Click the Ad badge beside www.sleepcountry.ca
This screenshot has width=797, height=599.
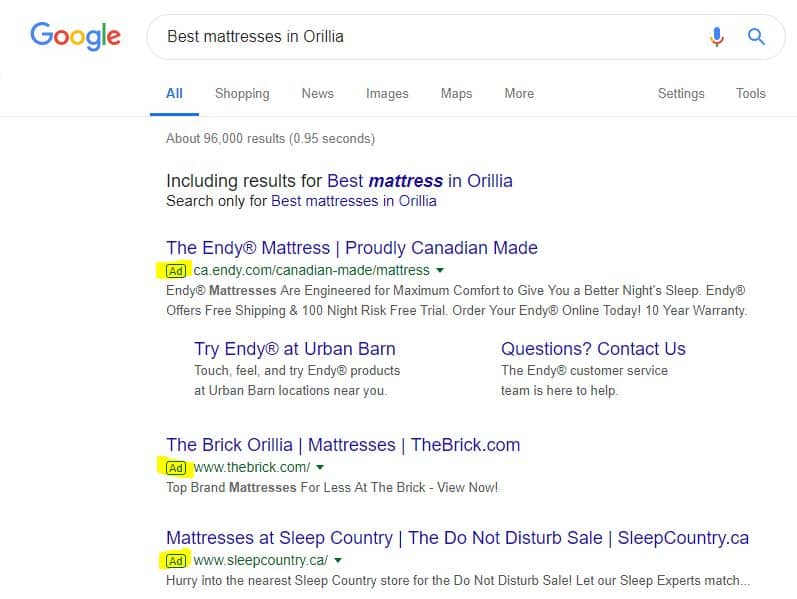176,560
